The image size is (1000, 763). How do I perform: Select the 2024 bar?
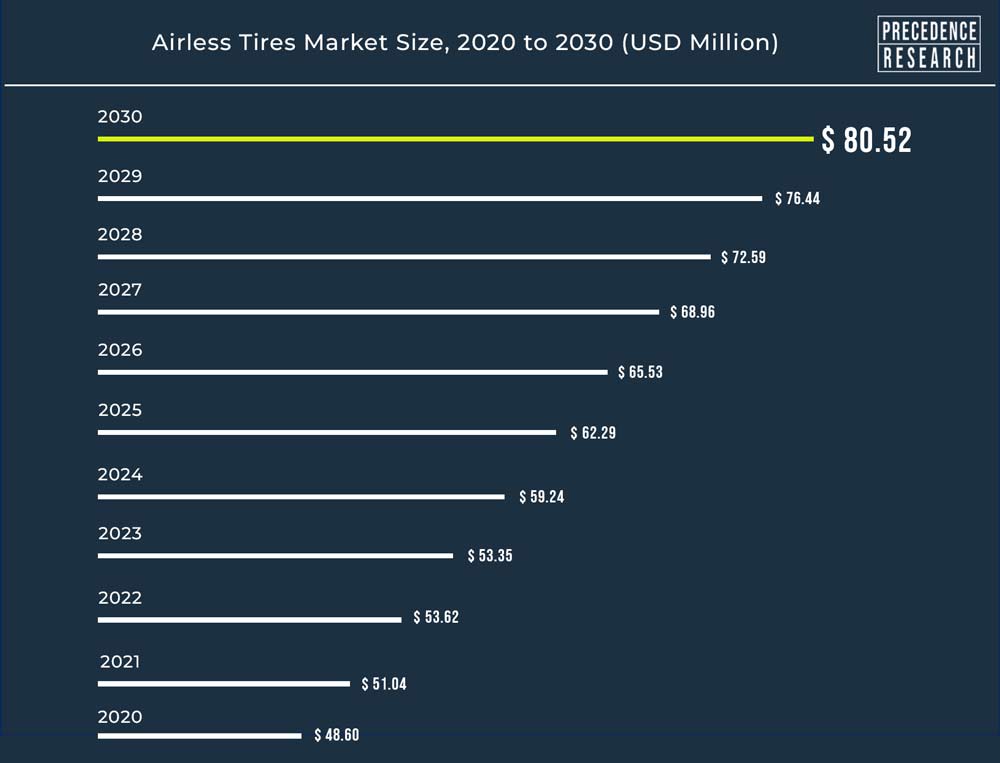[301, 496]
